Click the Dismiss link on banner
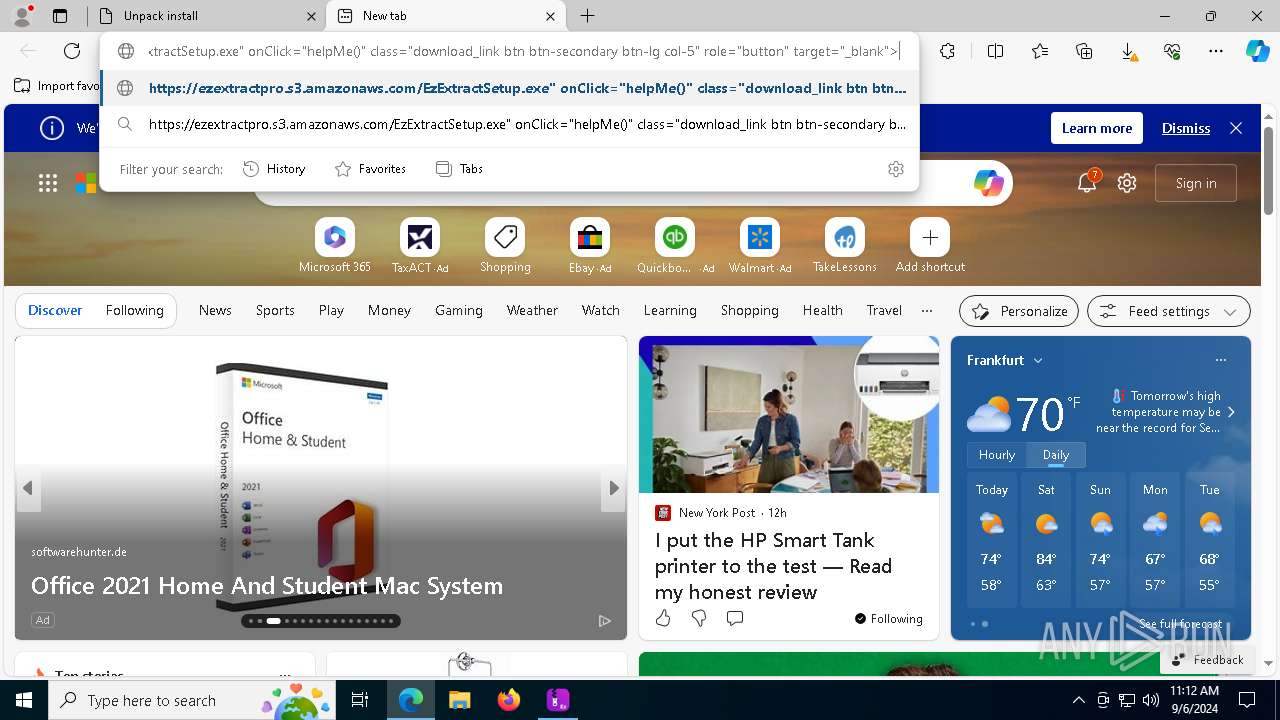Viewport: 1280px width, 720px height. (x=1186, y=129)
